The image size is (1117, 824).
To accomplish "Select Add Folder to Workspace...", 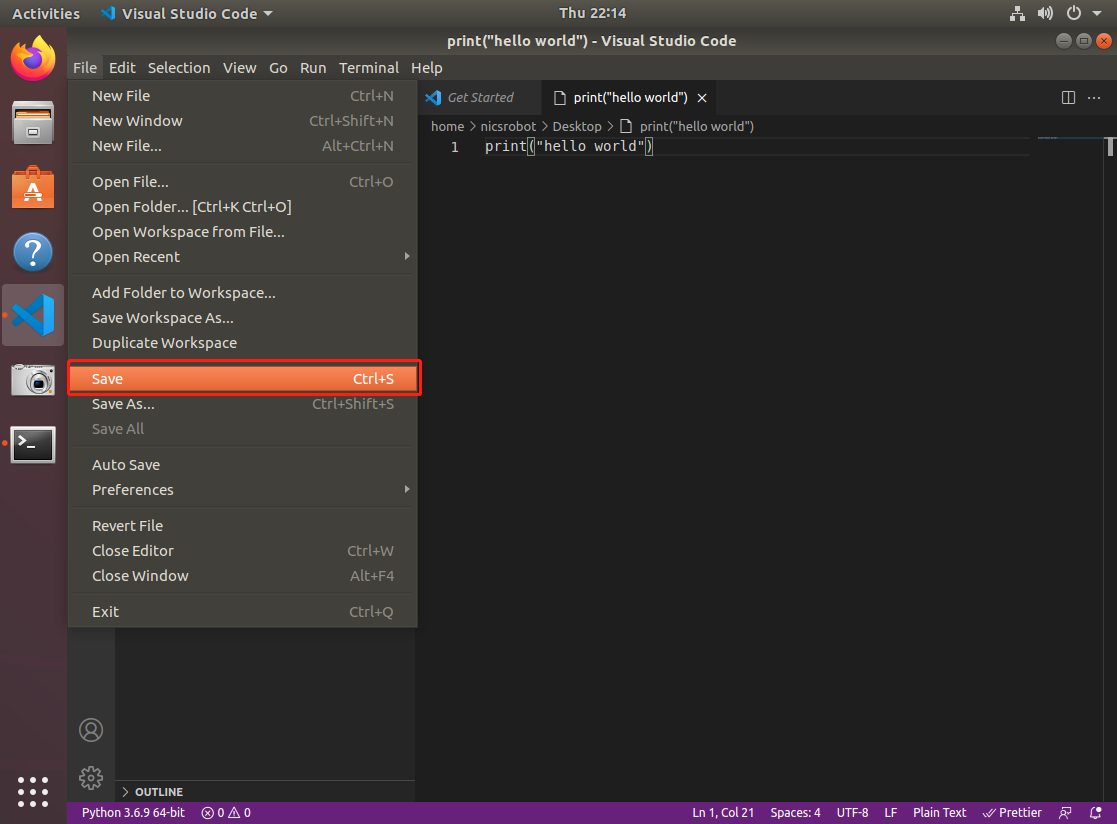I will 242,293.
